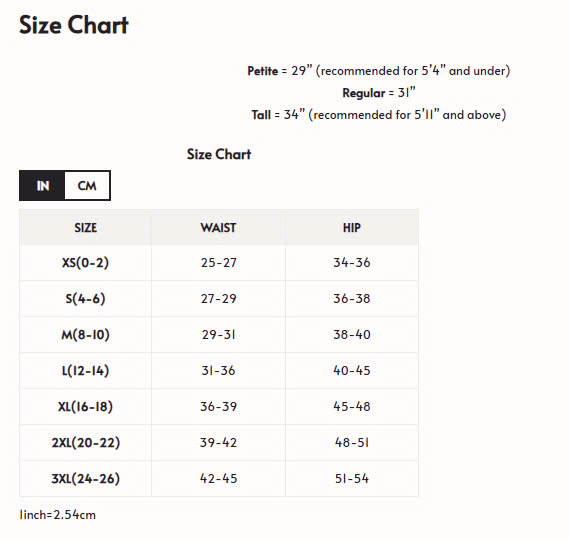Select the IN unit toggle
The width and height of the screenshot is (569, 541).
click(42, 185)
